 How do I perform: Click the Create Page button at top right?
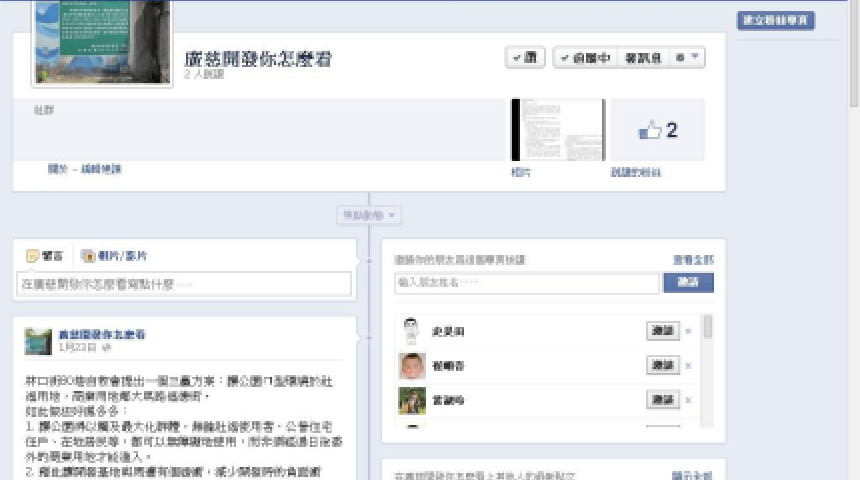coord(776,20)
